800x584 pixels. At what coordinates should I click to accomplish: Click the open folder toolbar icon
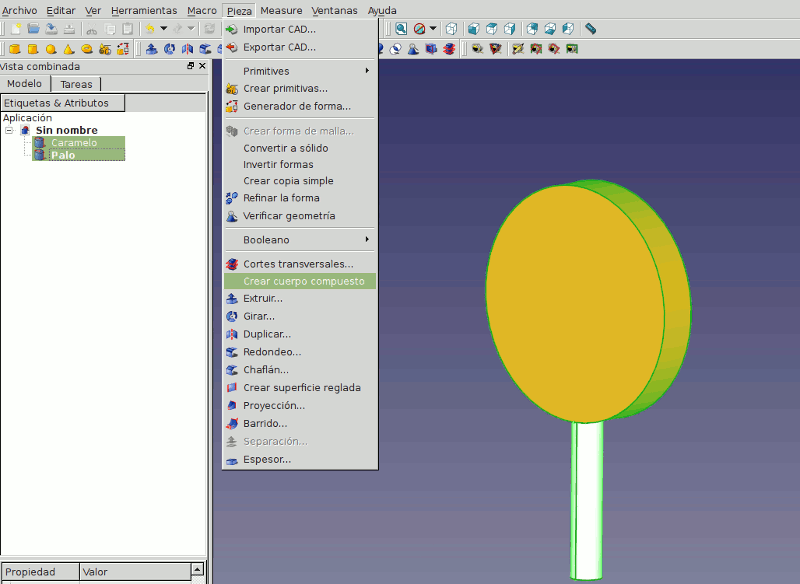click(x=33, y=29)
